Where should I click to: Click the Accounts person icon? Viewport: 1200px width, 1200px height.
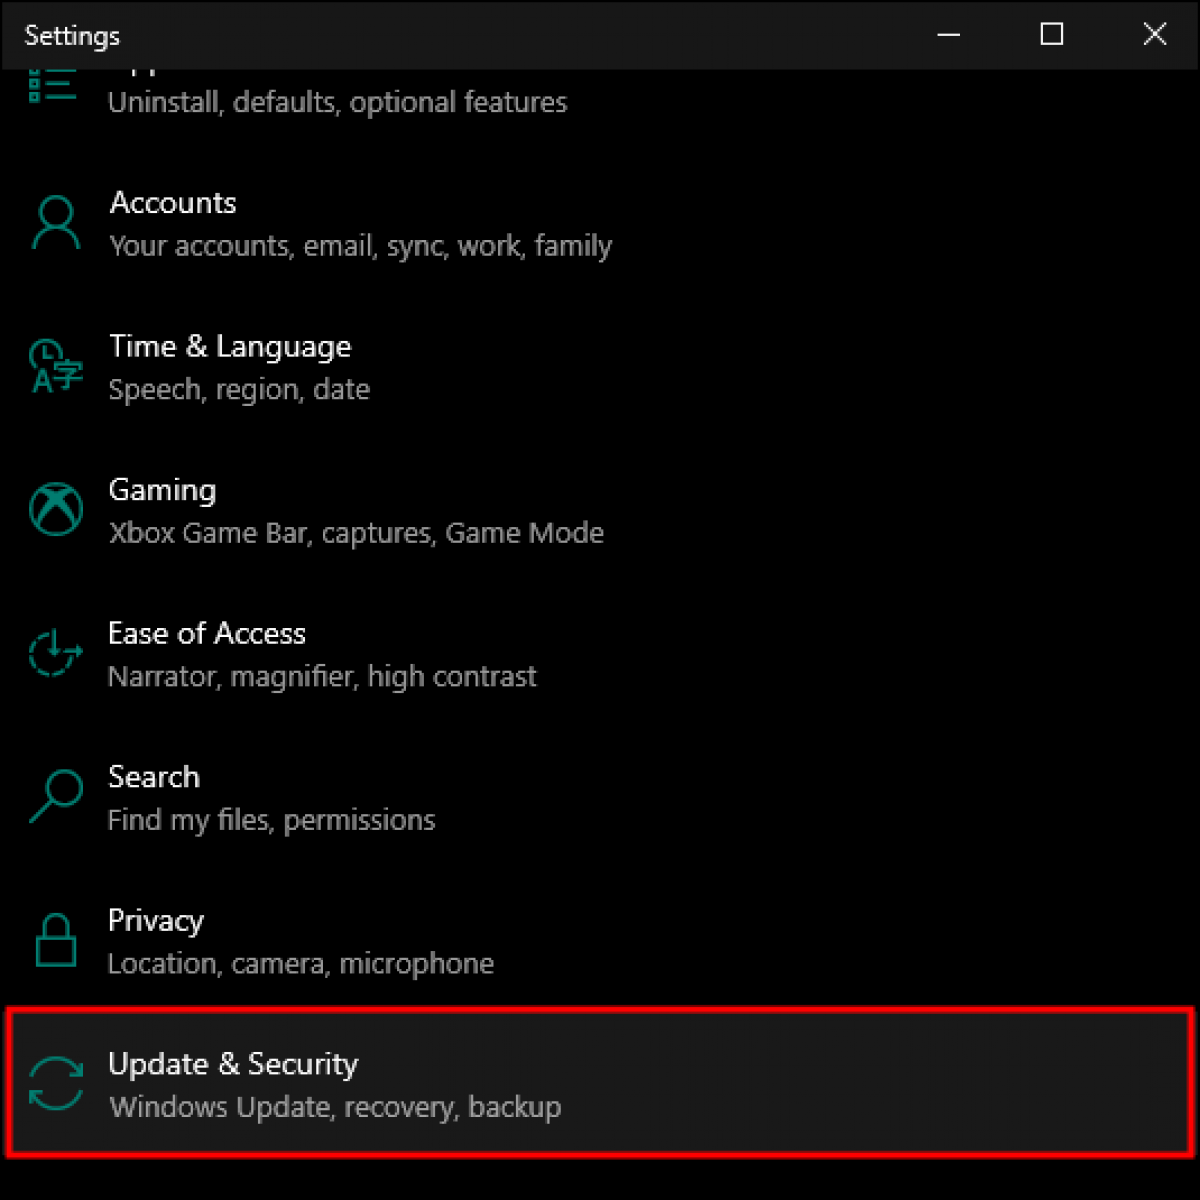pyautogui.click(x=55, y=222)
